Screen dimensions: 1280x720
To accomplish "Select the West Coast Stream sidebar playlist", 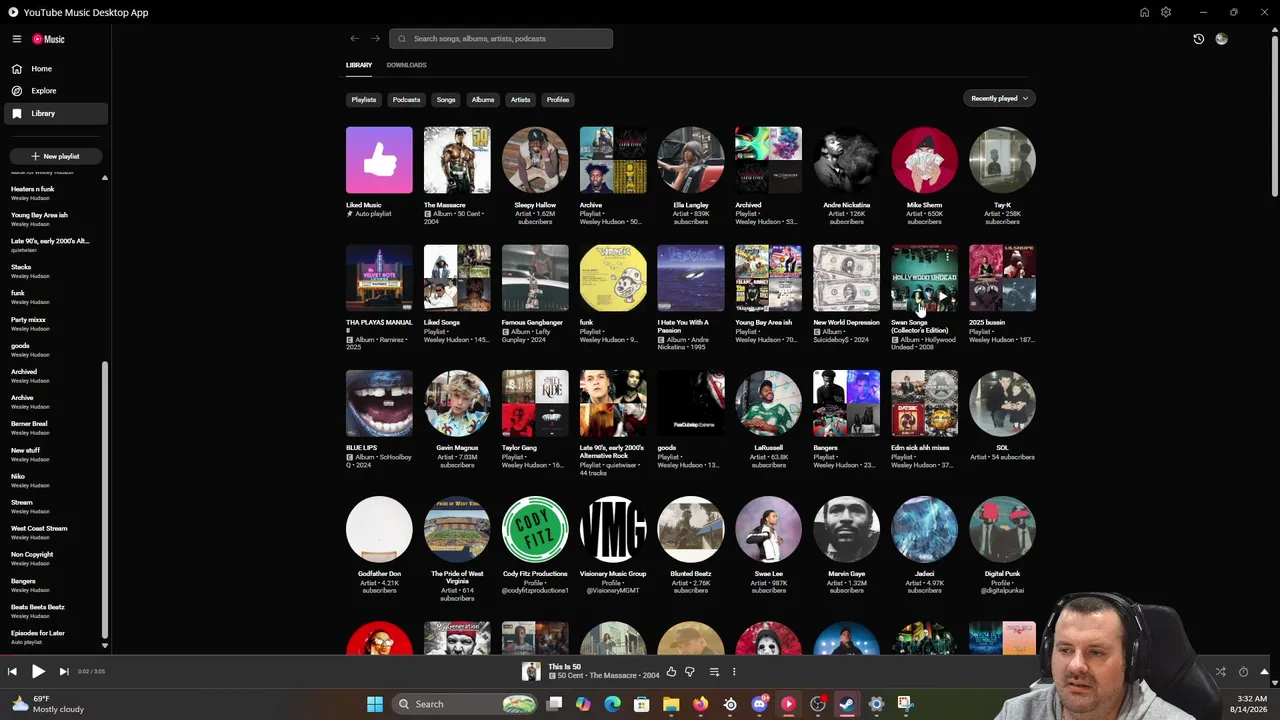I will [x=54, y=532].
